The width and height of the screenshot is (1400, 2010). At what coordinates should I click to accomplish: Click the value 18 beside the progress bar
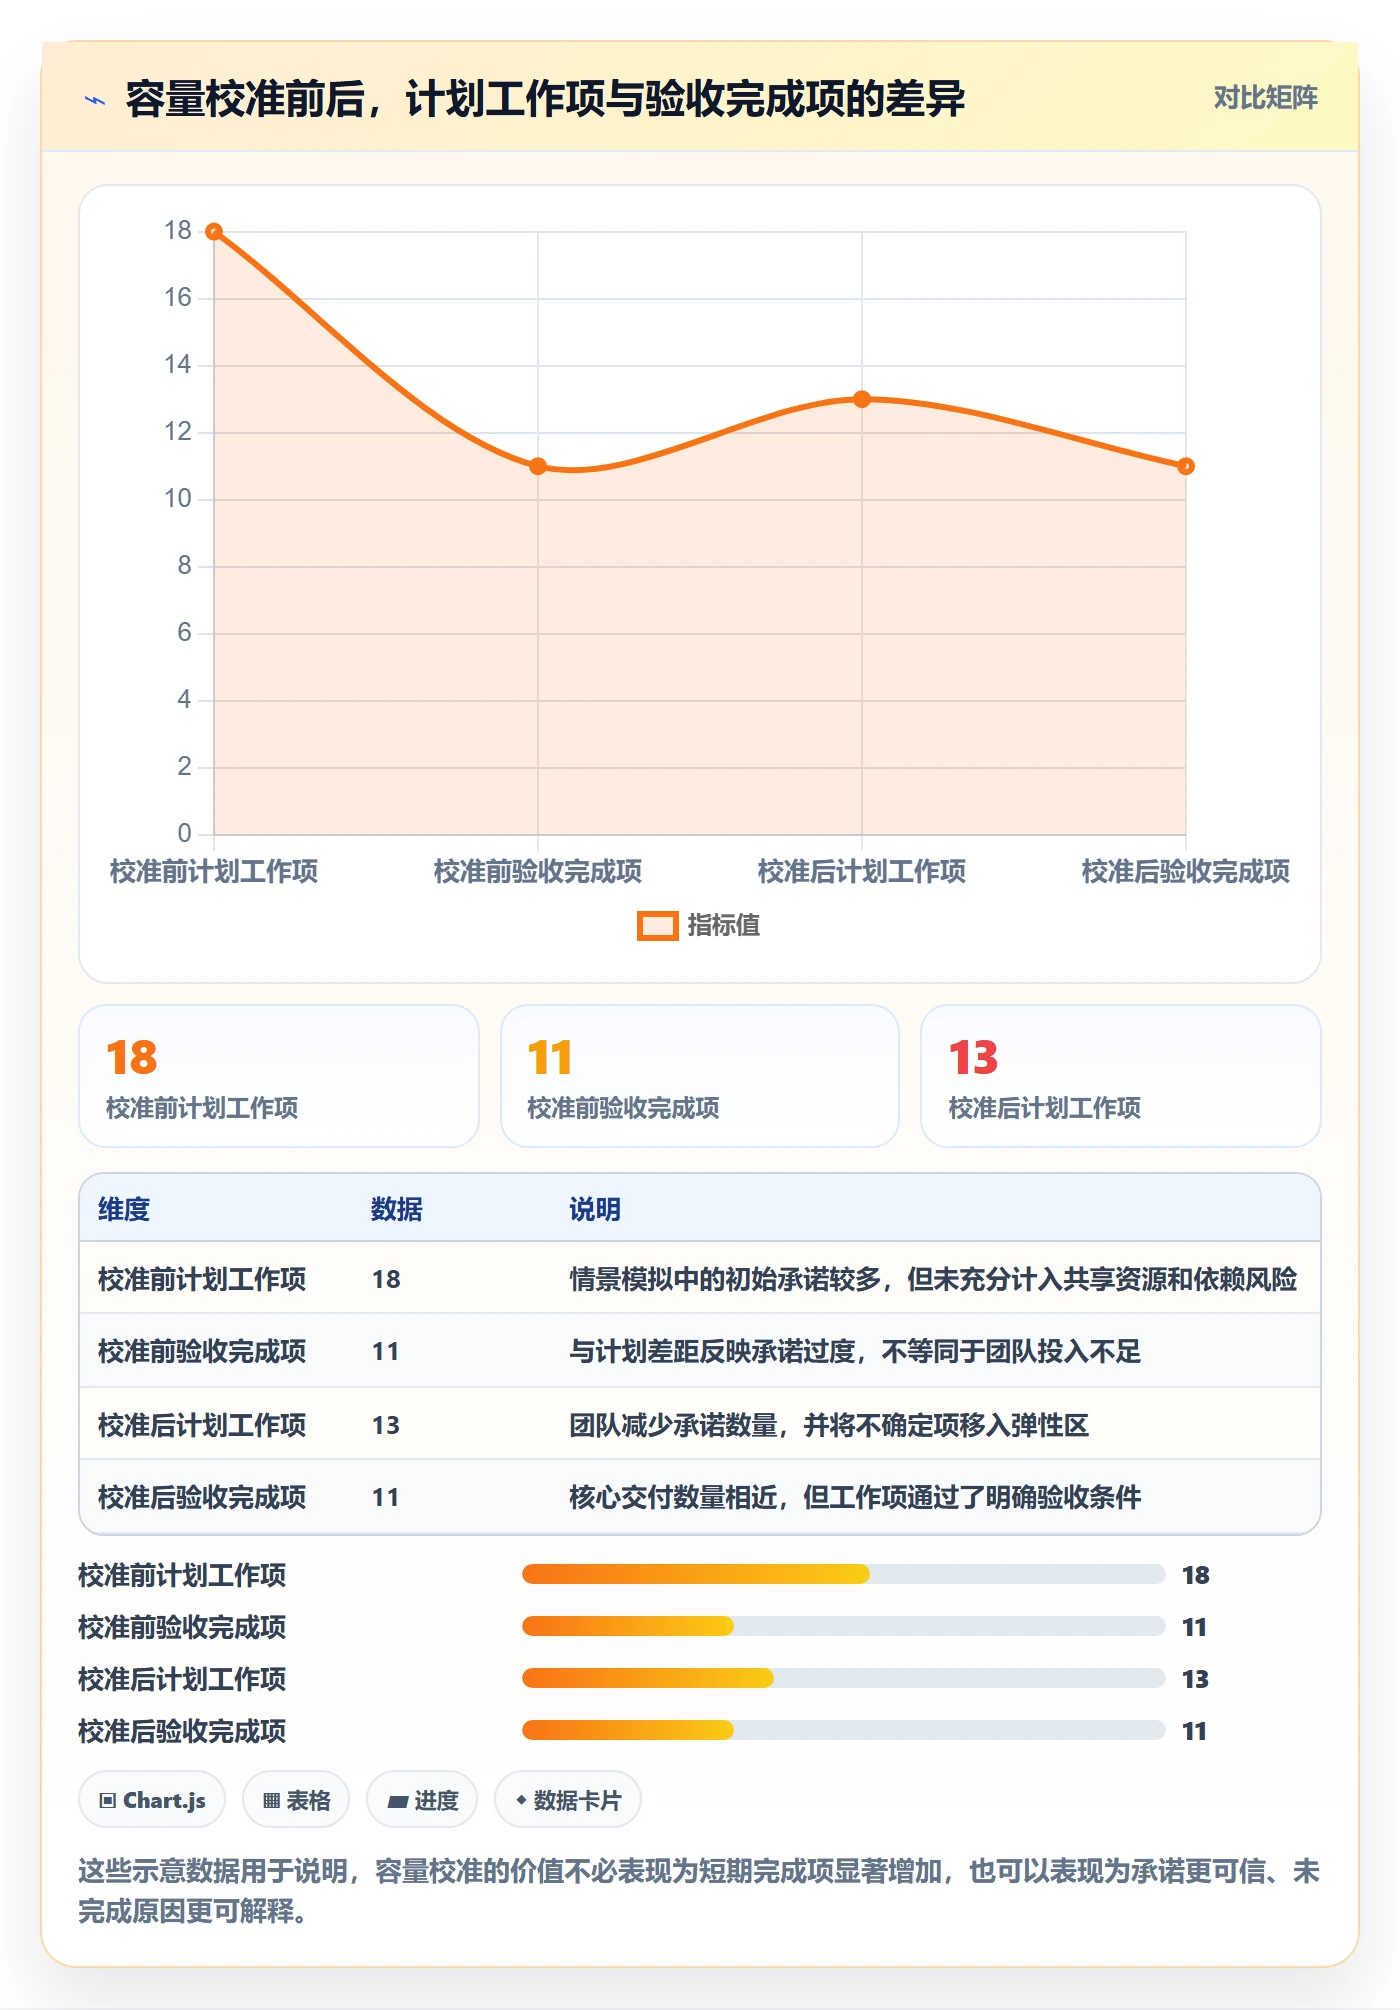[x=1195, y=1575]
